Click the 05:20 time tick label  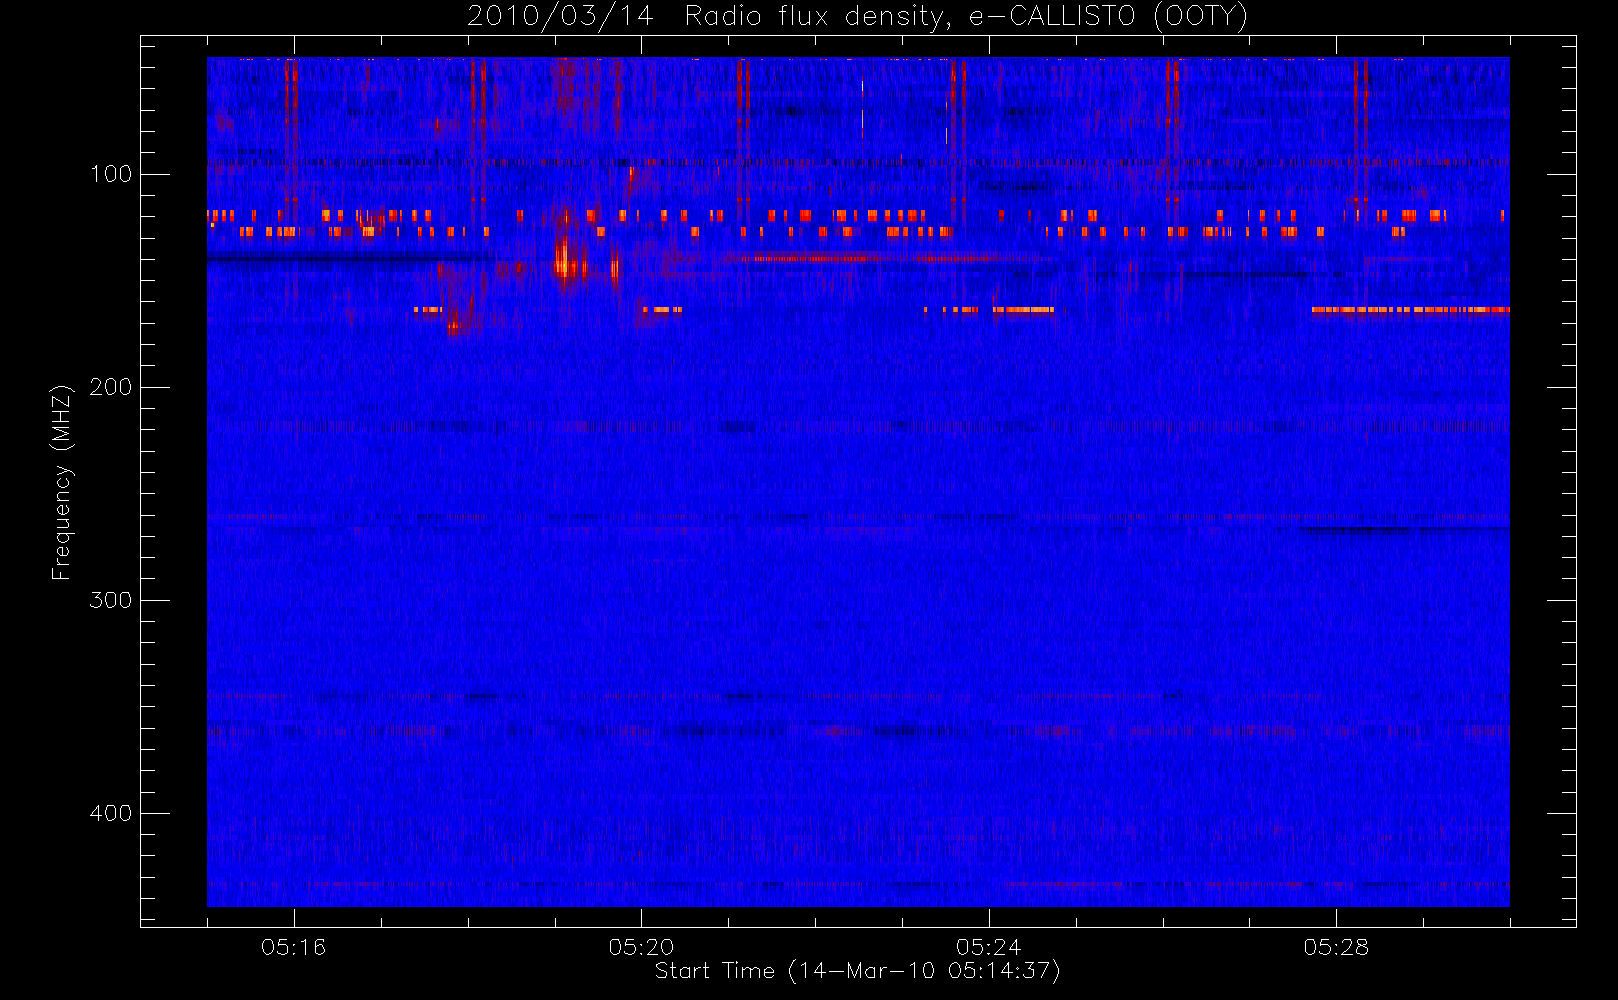click(641, 947)
